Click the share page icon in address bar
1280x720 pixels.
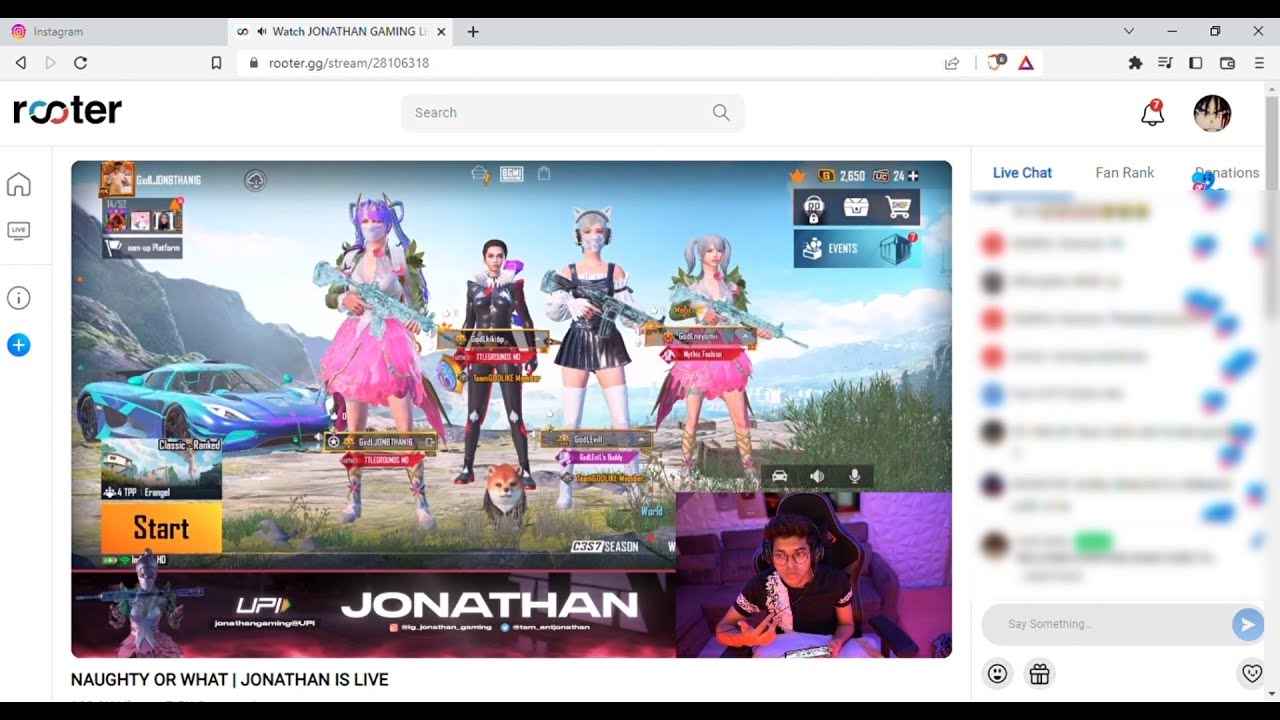pyautogui.click(x=952, y=63)
